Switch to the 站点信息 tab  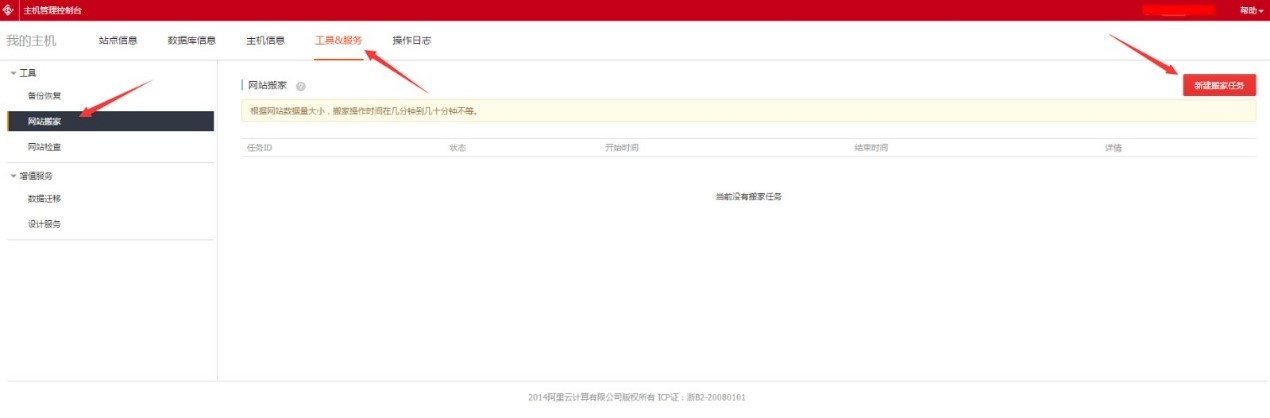[x=118, y=41]
